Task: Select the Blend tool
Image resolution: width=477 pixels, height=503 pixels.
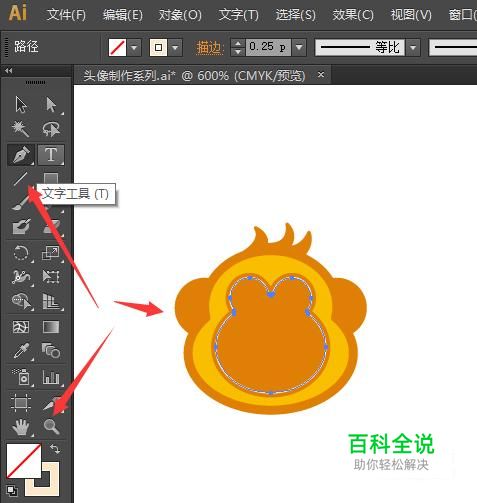Action: 51,351
